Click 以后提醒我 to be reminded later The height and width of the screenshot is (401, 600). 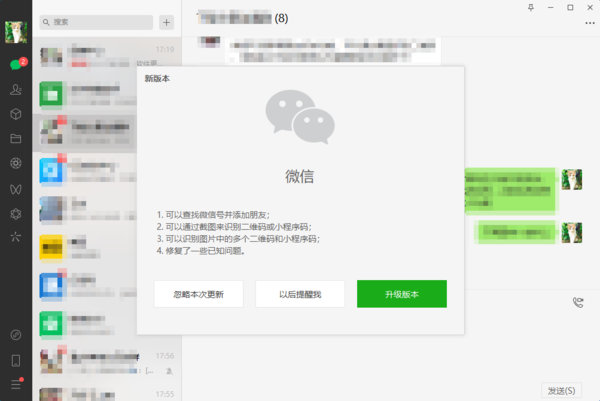300,294
